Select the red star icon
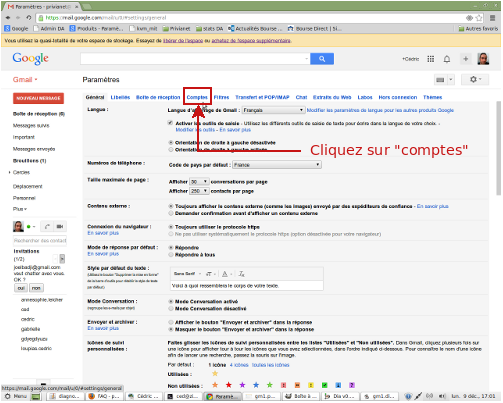The height and width of the screenshot is (403, 503). 229,385
